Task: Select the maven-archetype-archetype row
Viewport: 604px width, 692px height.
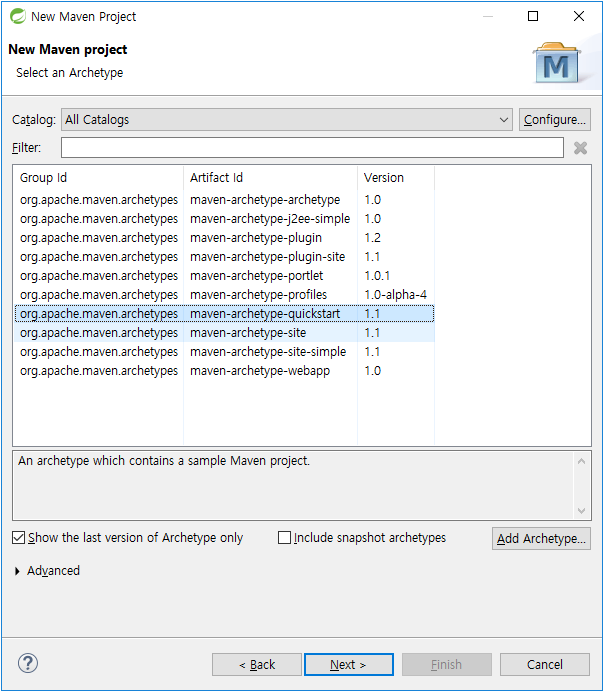Action: (x=224, y=199)
